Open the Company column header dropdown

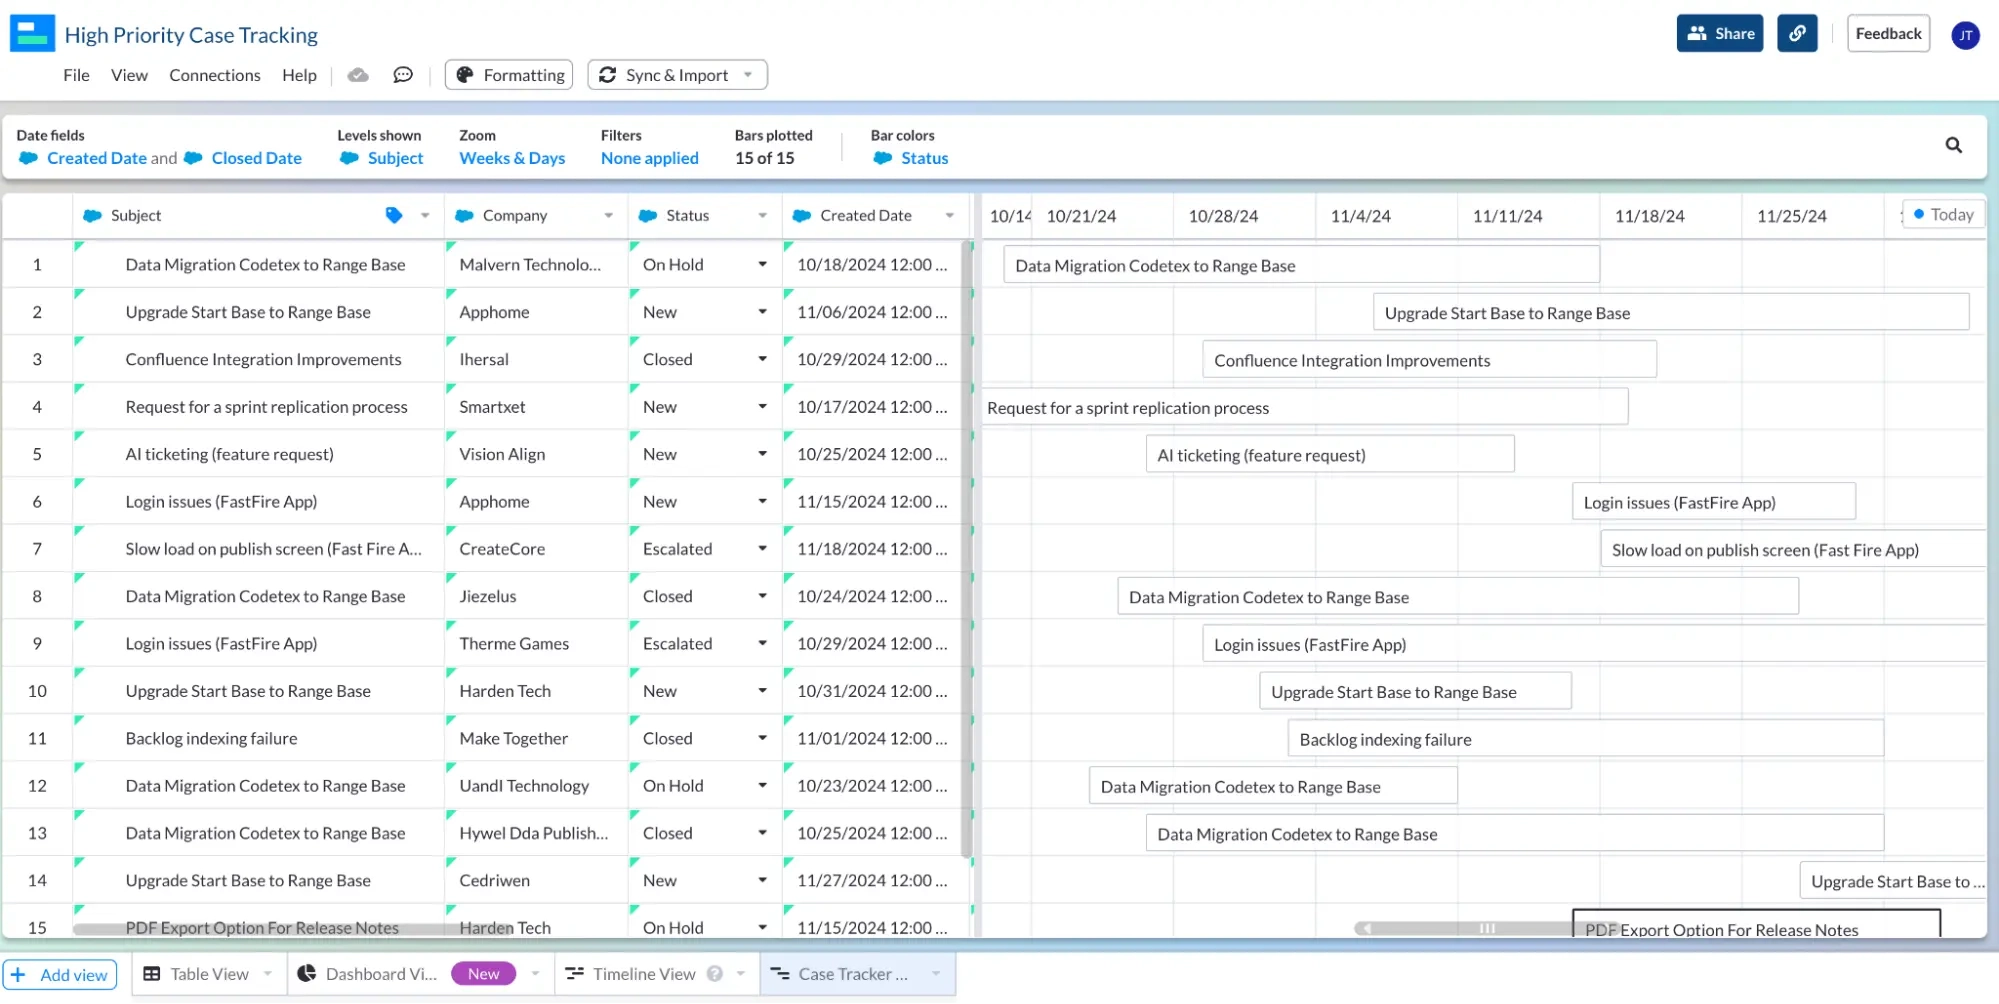(x=608, y=215)
